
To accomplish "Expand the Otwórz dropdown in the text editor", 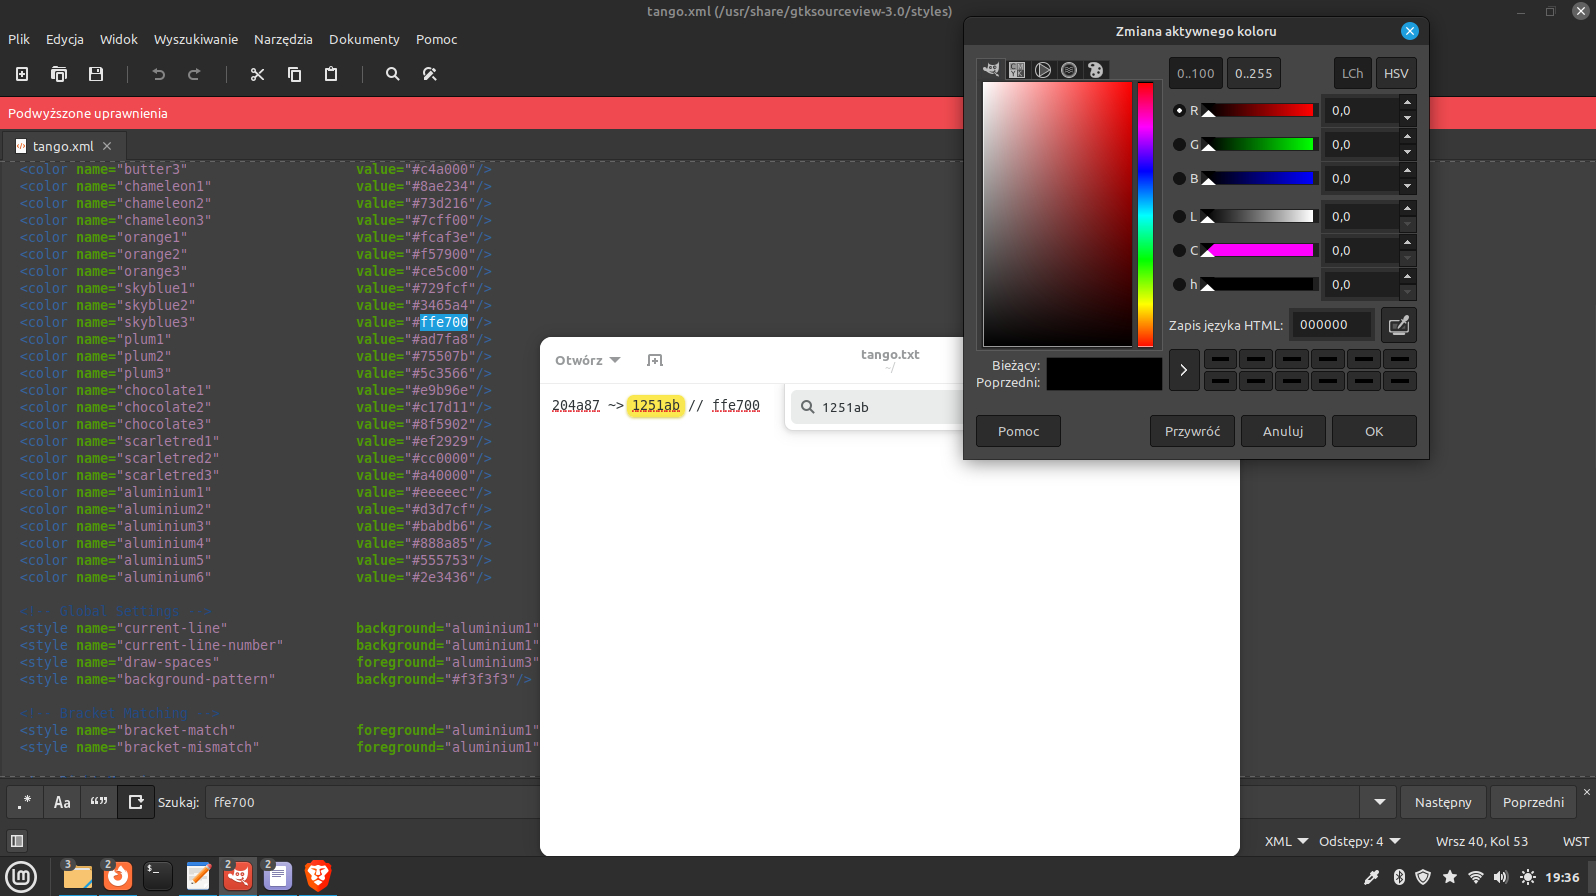I will 588,360.
